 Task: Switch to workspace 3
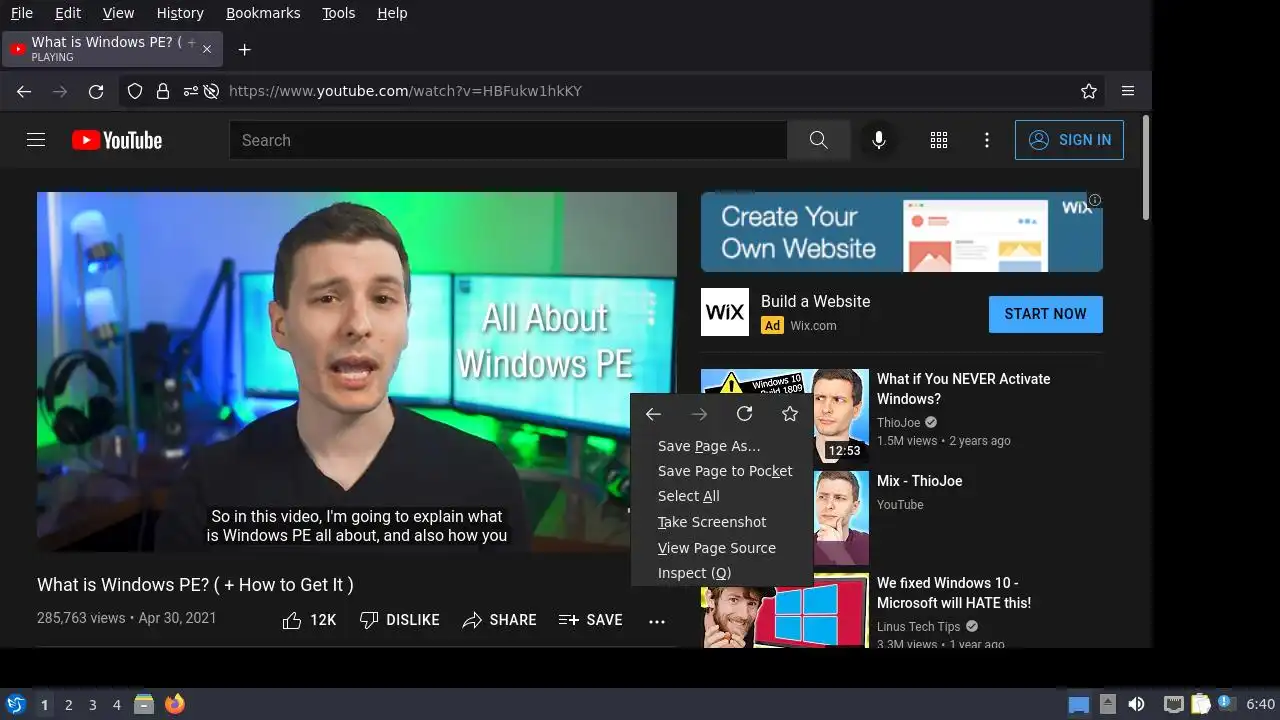point(92,705)
